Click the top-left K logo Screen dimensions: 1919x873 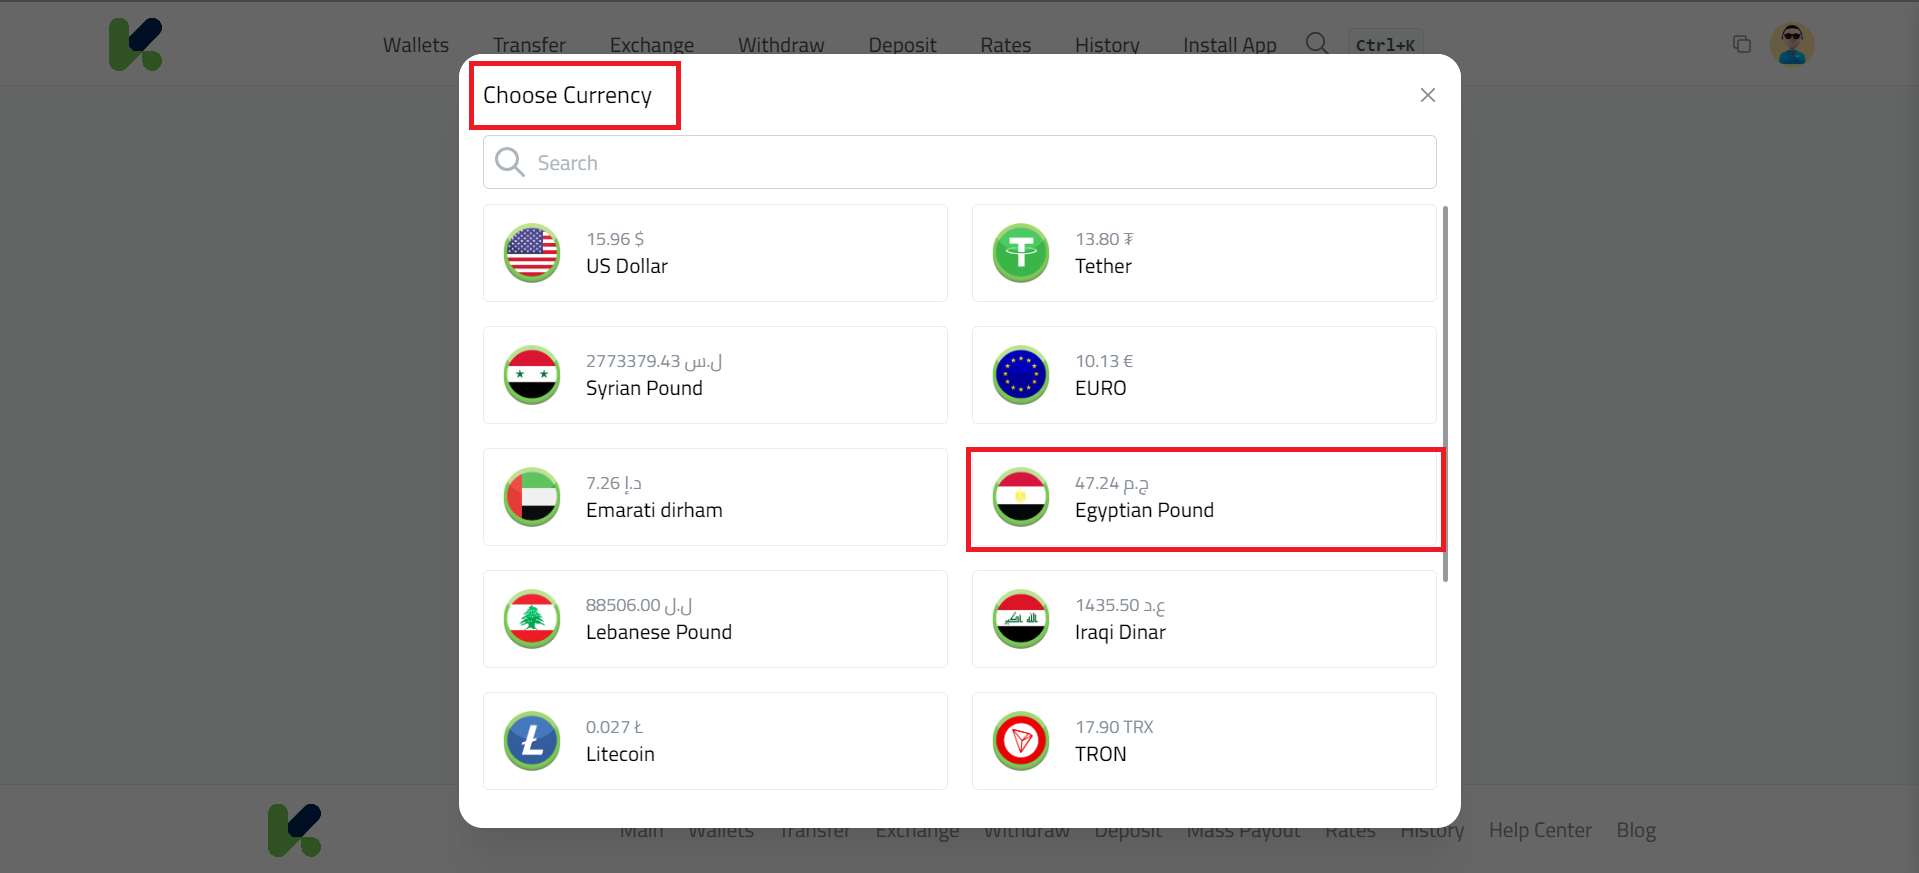[136, 44]
